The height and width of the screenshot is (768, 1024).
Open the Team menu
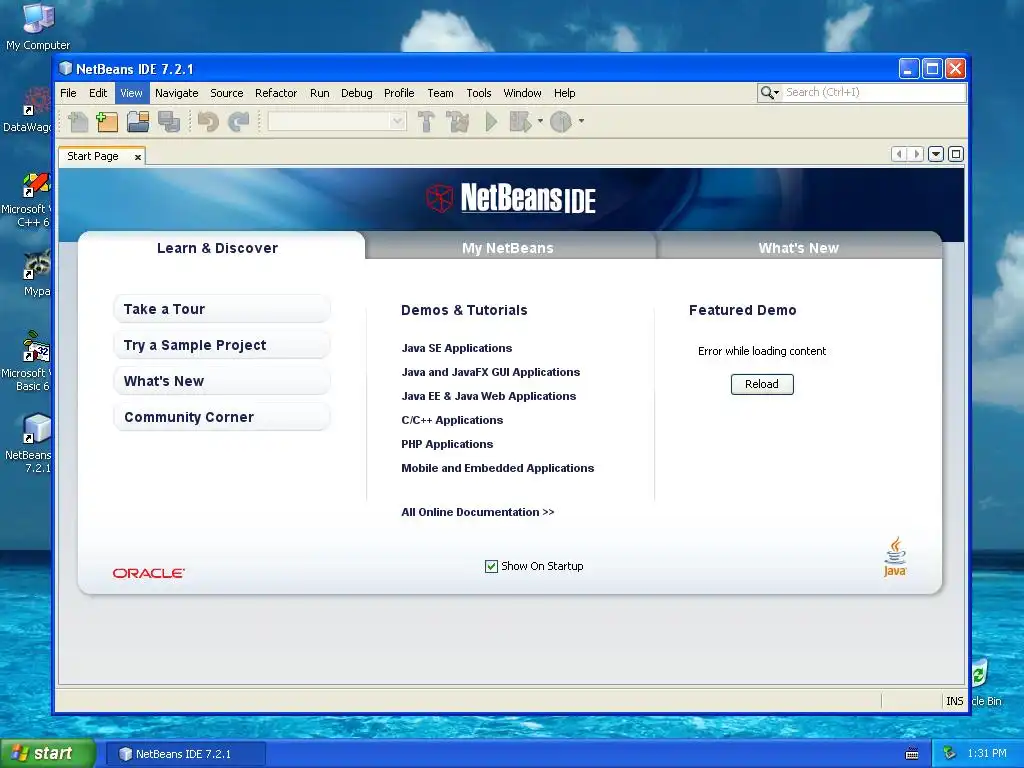(x=440, y=93)
